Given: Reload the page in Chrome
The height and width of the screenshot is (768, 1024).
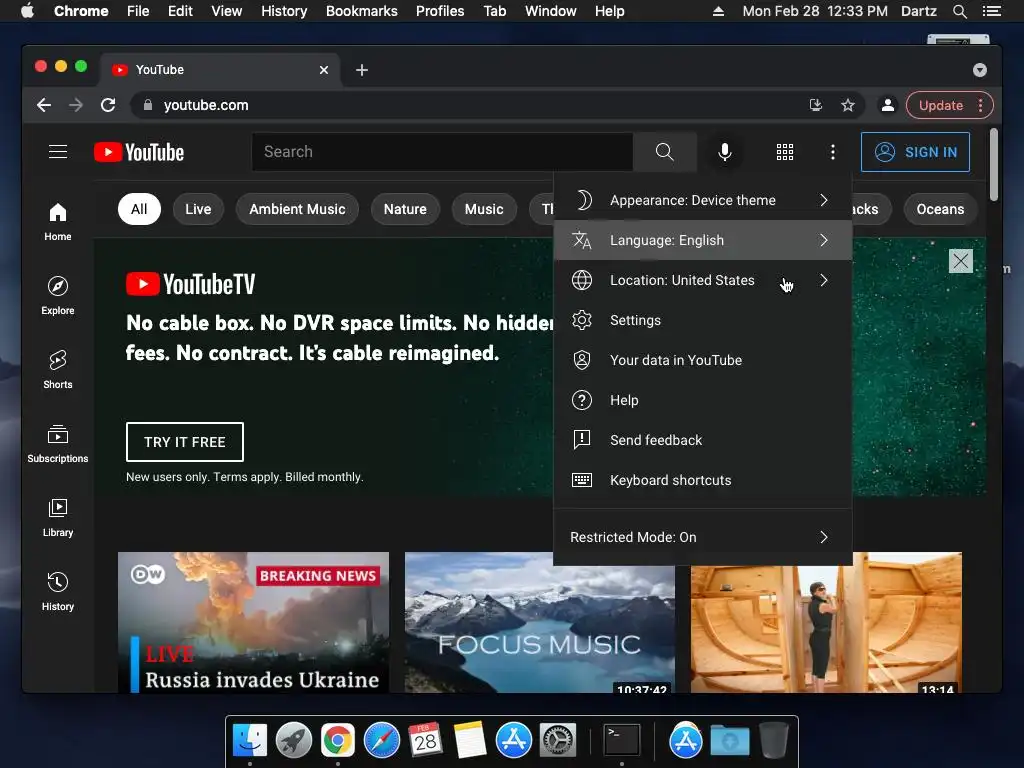Looking at the screenshot, I should click(x=108, y=105).
